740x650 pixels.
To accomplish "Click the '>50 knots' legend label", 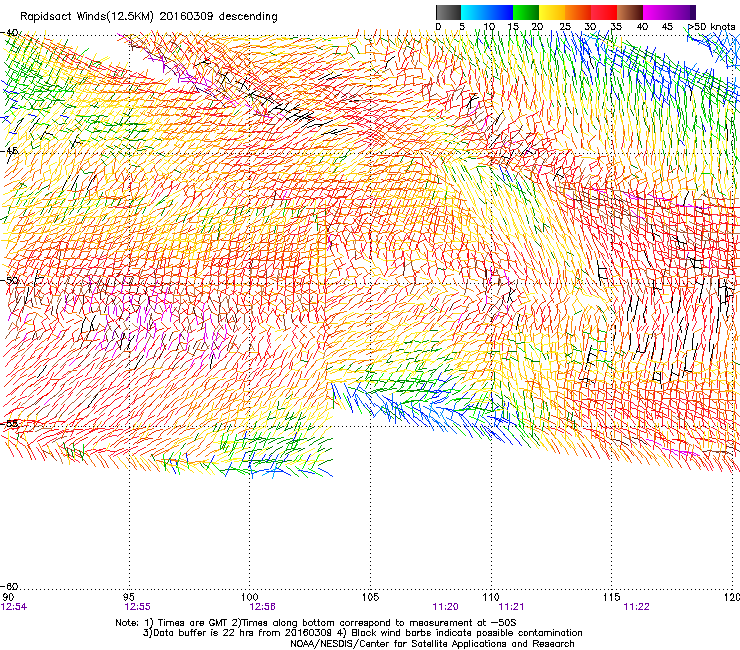I will click(712, 27).
